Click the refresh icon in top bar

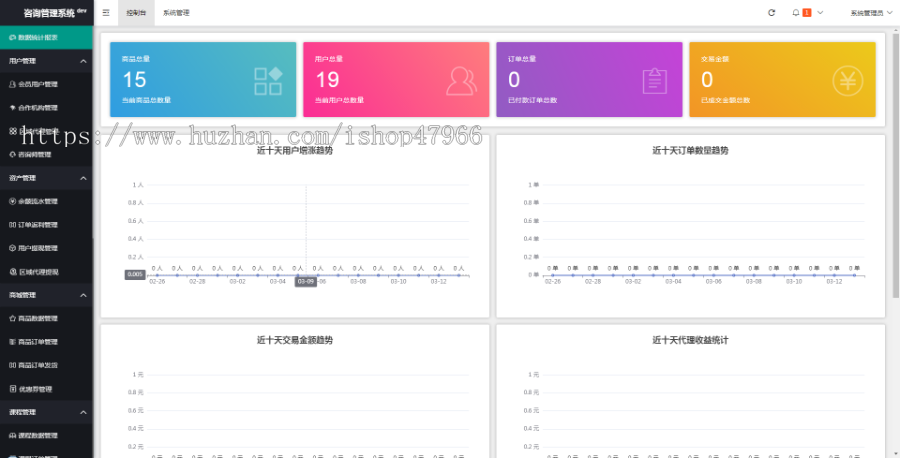point(771,13)
